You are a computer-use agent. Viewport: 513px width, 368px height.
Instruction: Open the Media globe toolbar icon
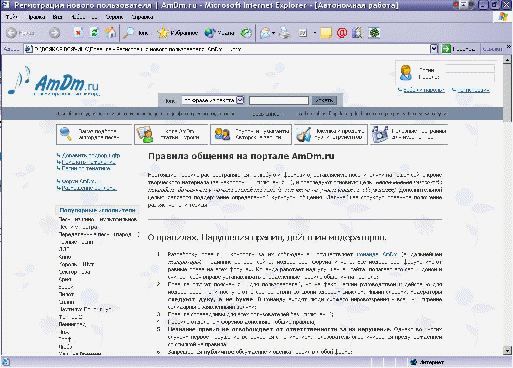[210, 33]
